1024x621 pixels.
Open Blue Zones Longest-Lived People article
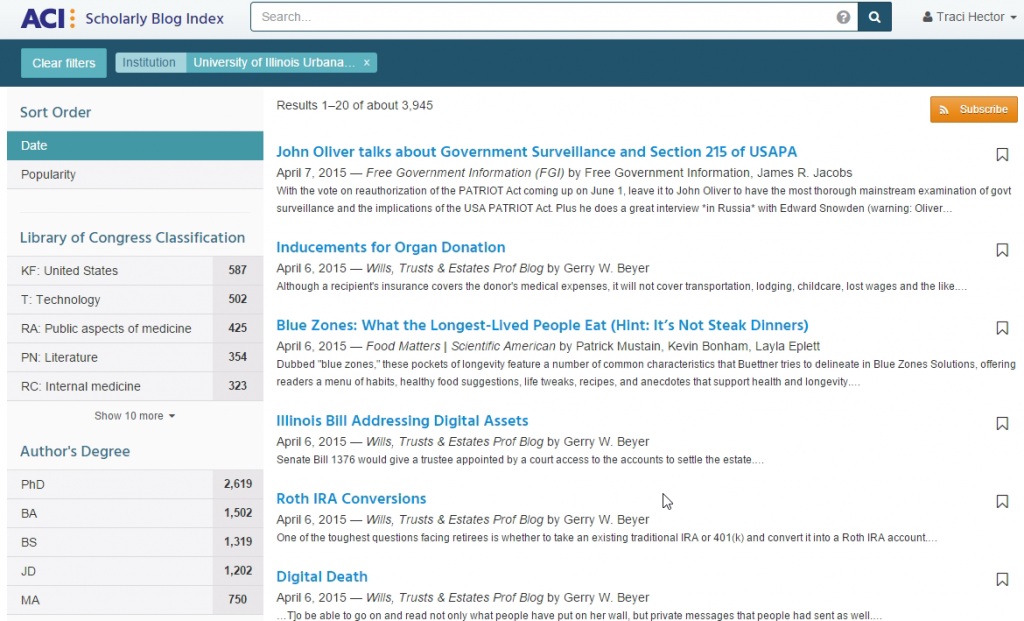pos(542,325)
